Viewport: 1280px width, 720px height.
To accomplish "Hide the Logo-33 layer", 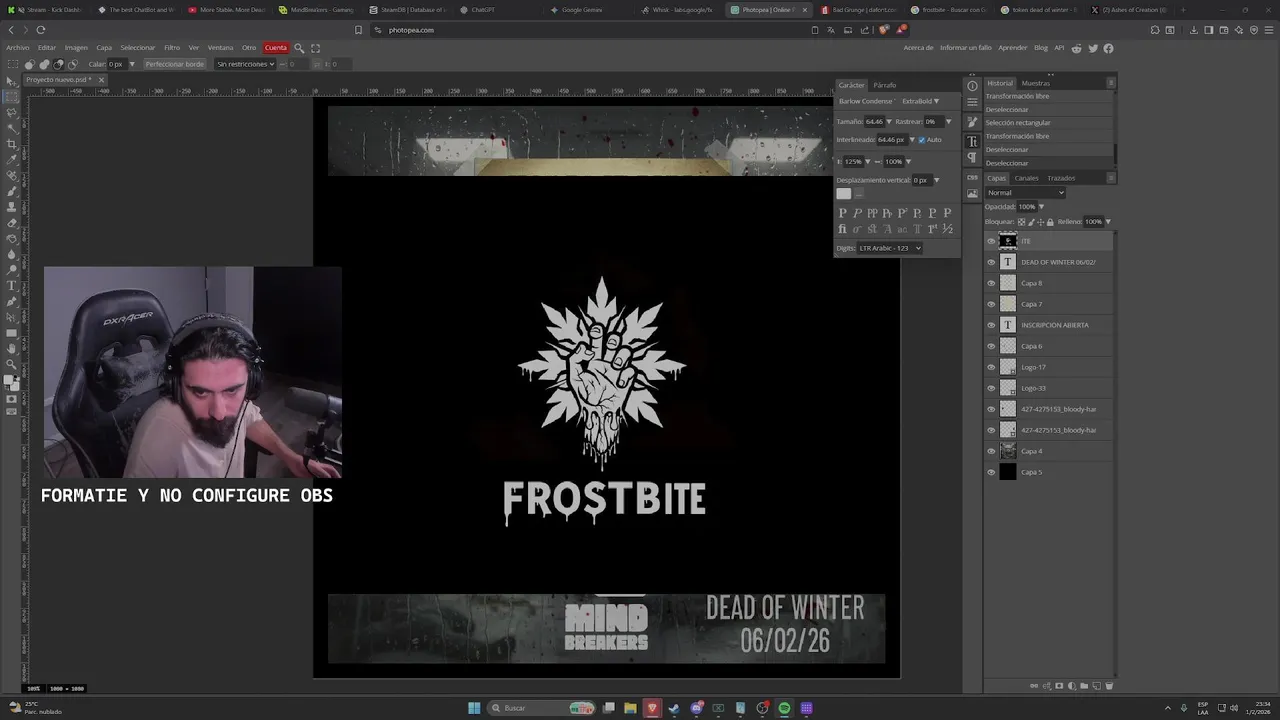I will click(x=991, y=388).
